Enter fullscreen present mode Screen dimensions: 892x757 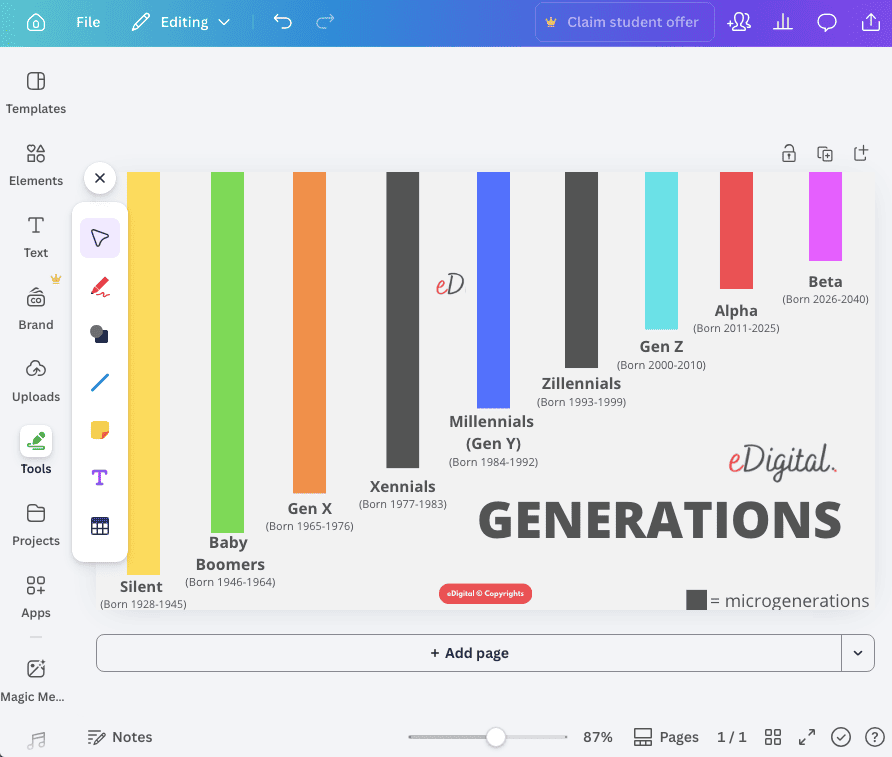click(x=807, y=737)
